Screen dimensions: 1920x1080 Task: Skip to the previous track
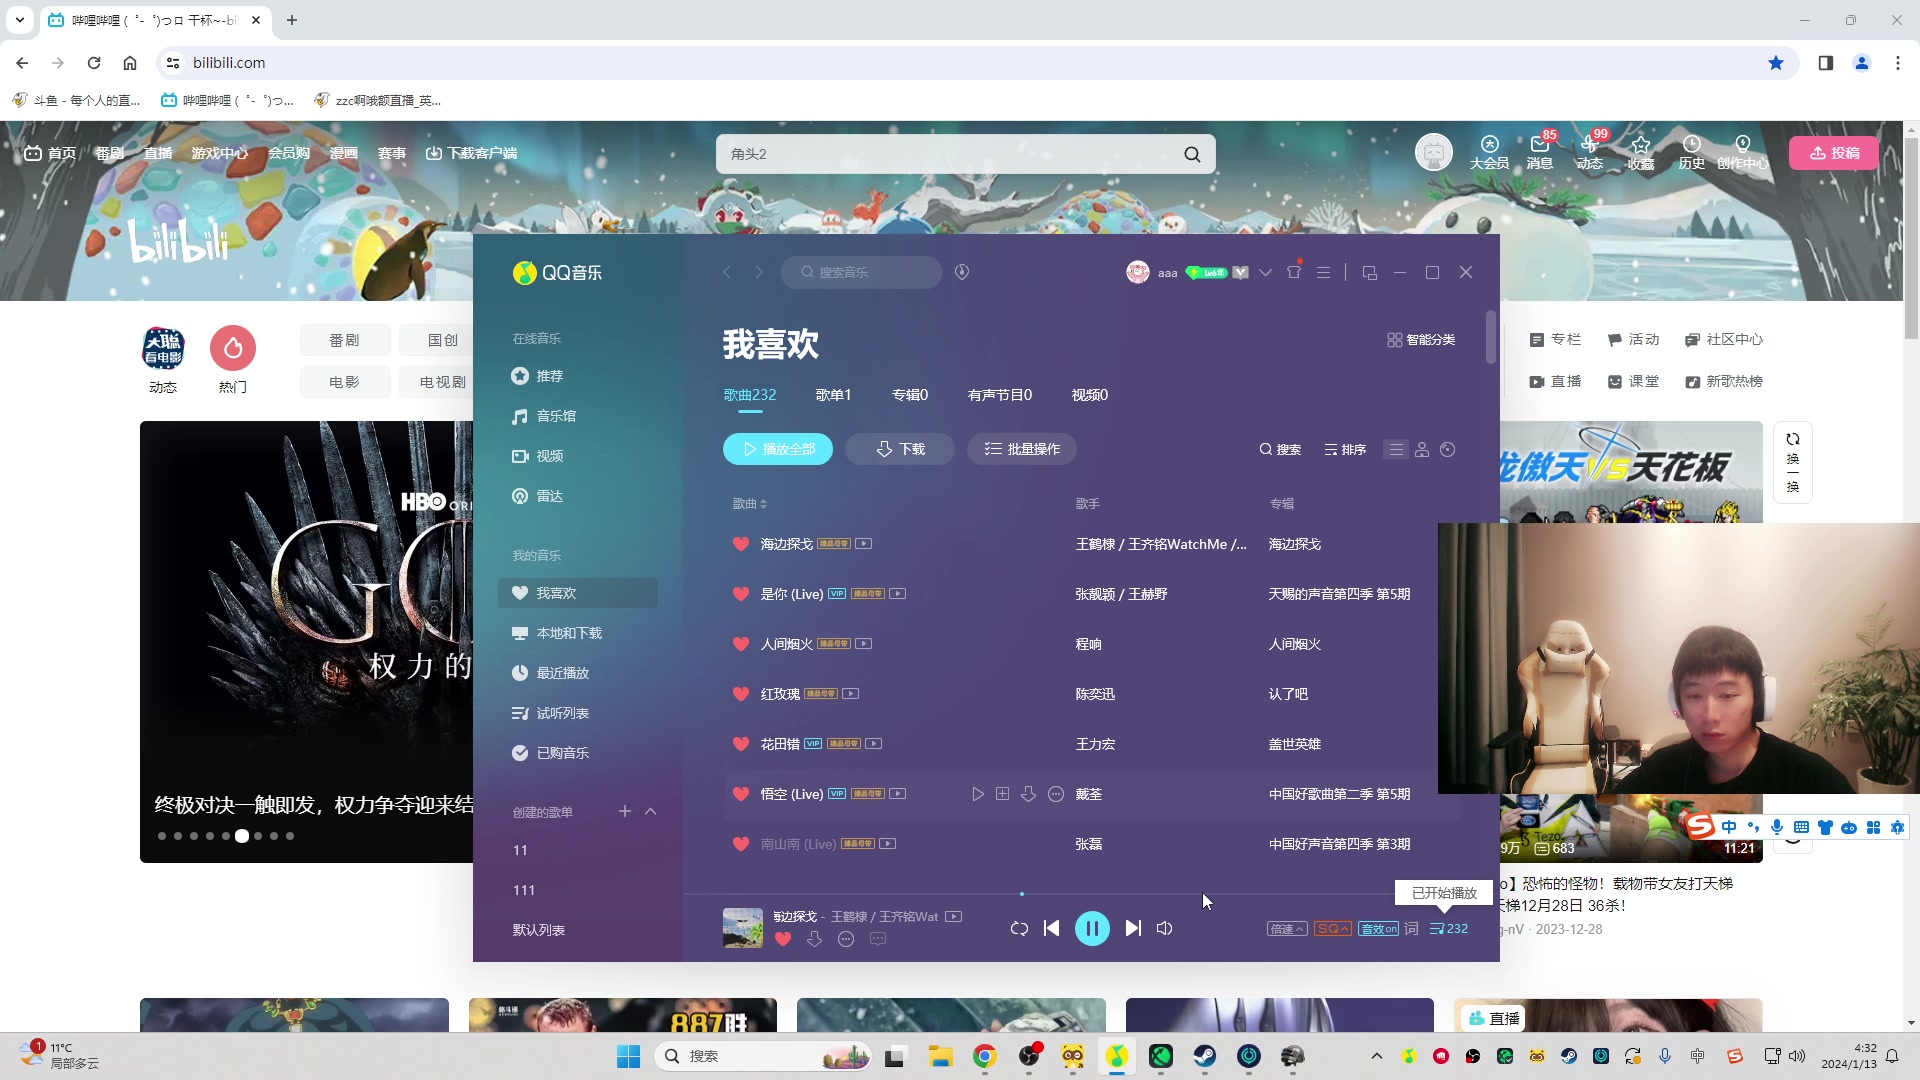point(1051,928)
